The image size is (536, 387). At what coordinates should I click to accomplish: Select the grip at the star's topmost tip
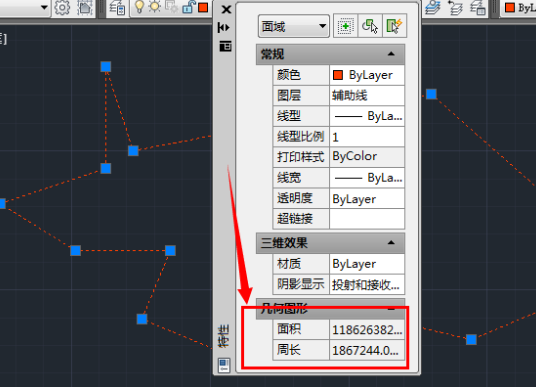(x=106, y=66)
